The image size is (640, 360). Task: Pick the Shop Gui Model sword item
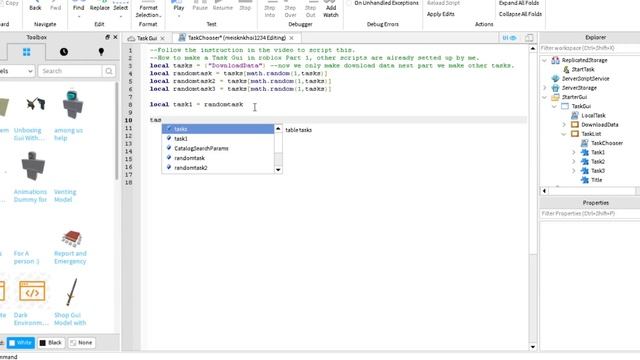pyautogui.click(x=70, y=302)
